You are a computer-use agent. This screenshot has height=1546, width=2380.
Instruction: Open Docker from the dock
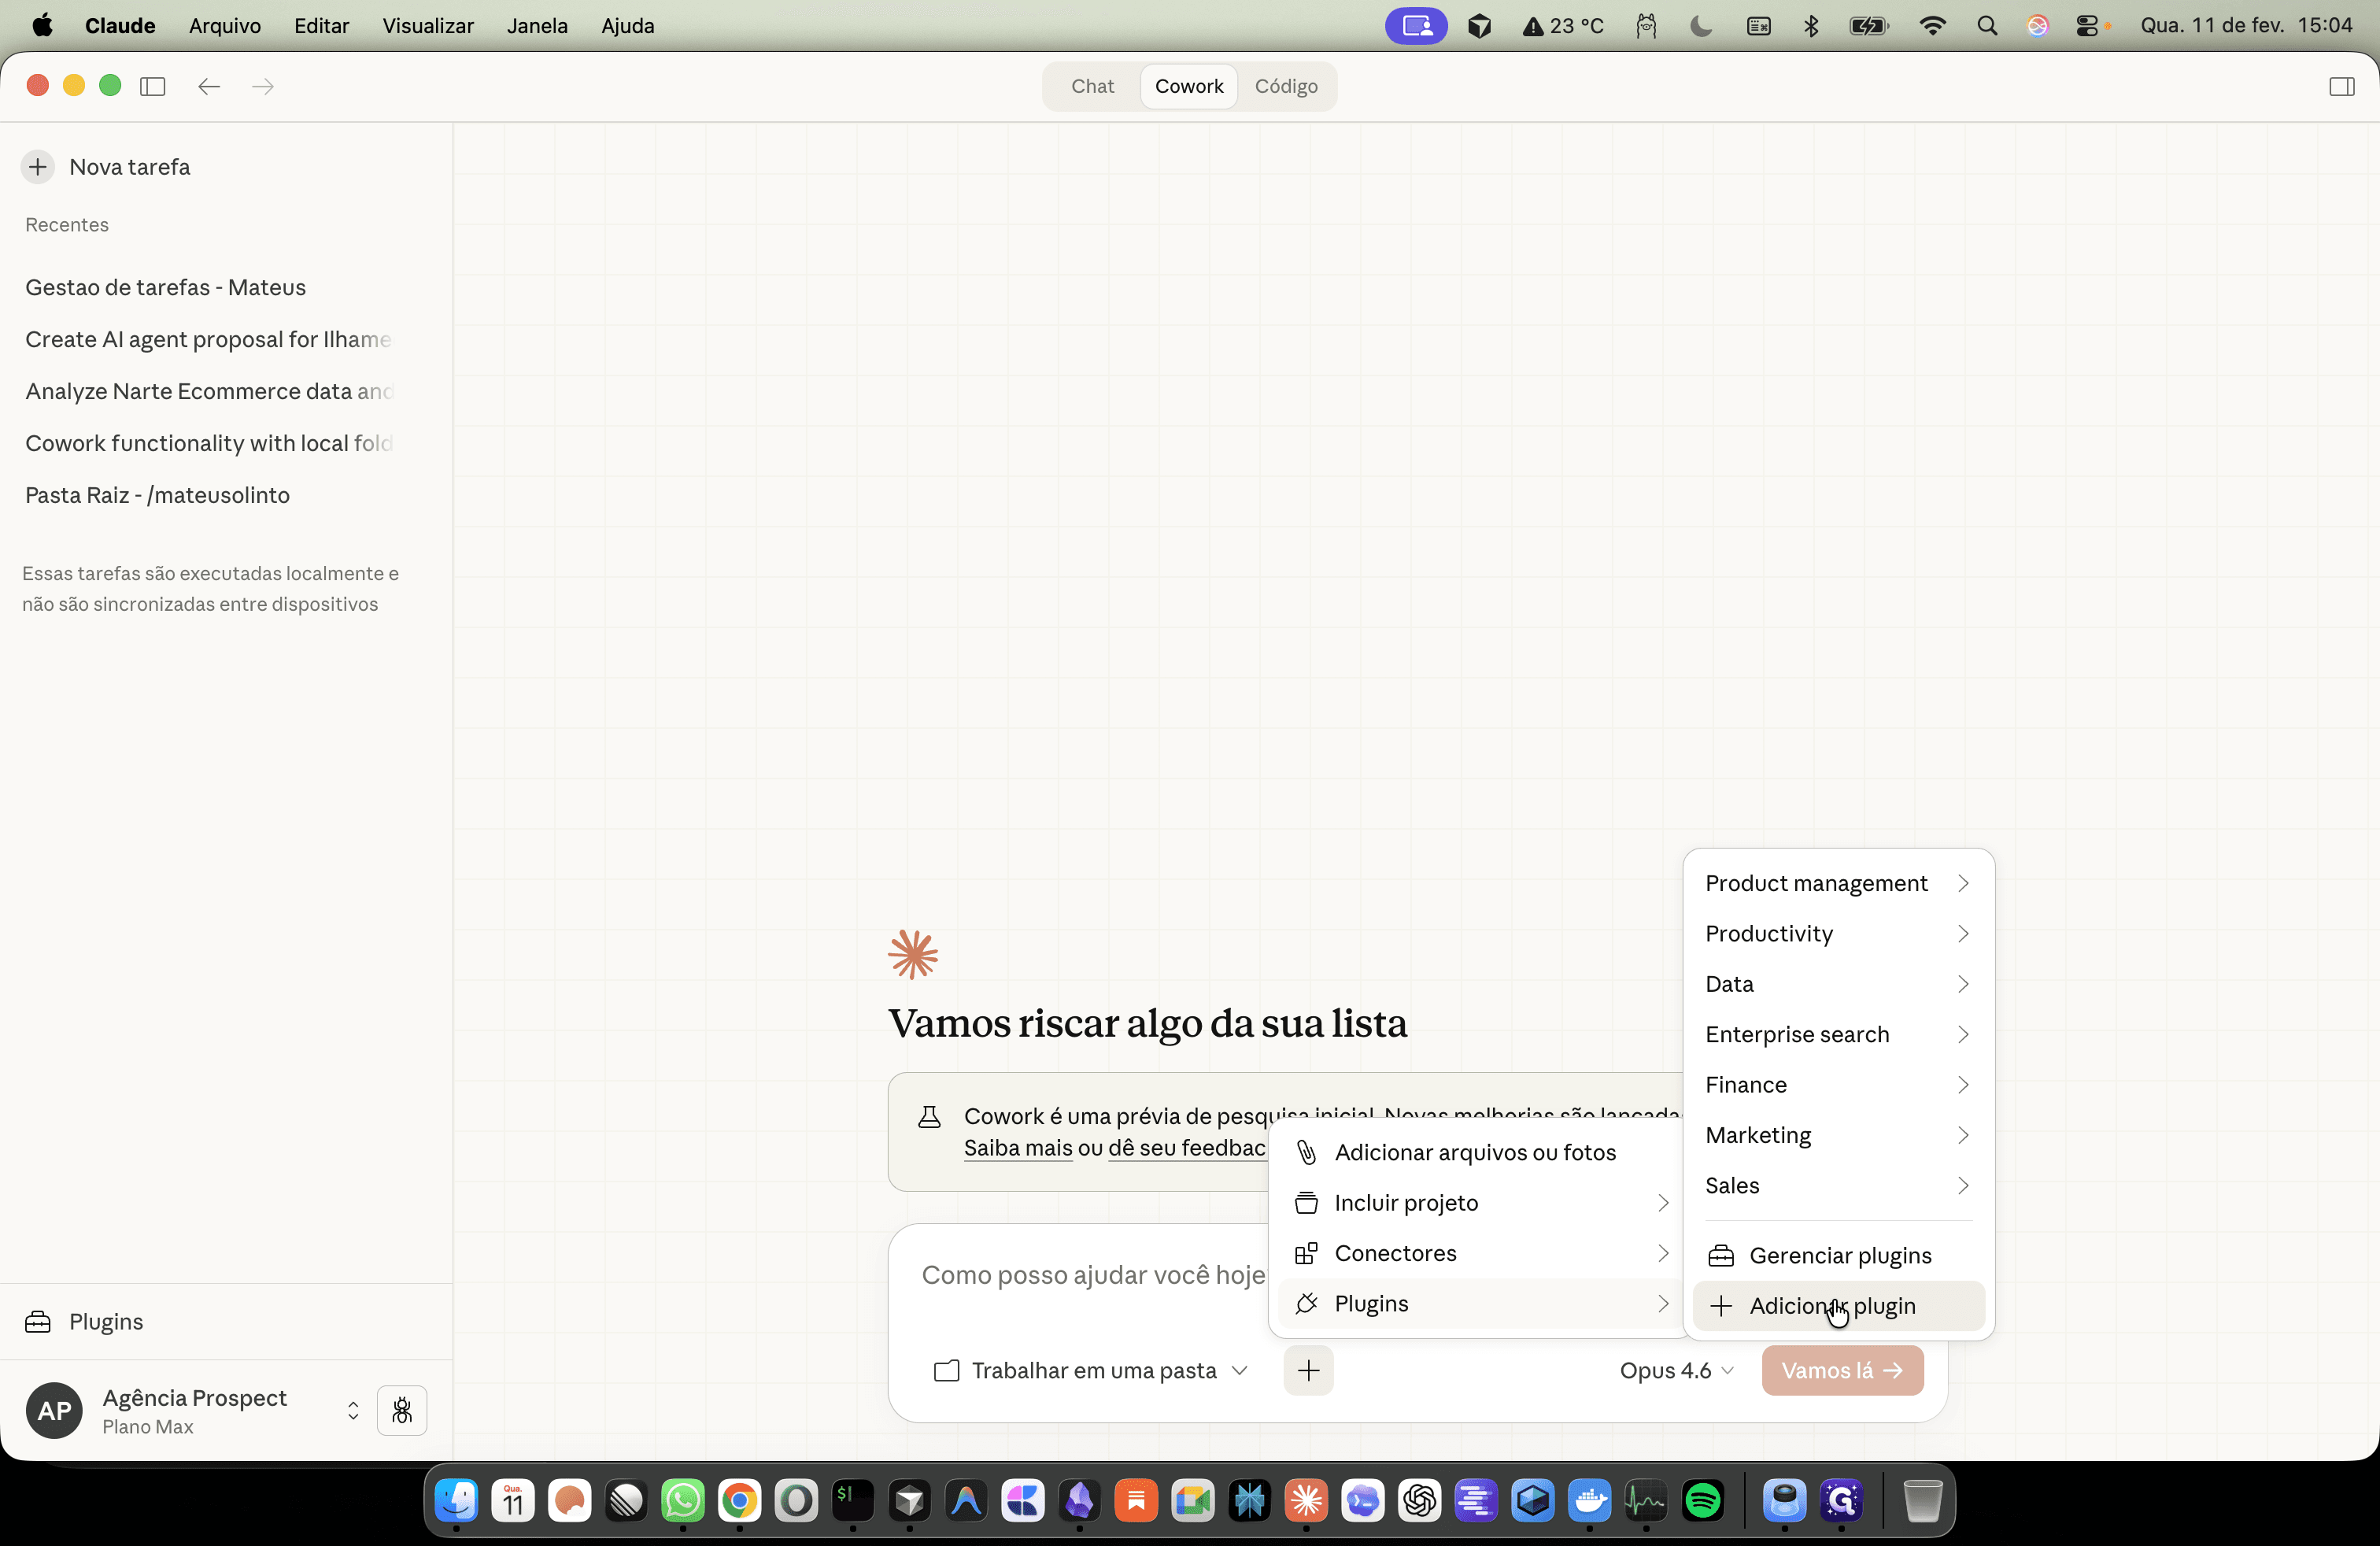click(1590, 1500)
